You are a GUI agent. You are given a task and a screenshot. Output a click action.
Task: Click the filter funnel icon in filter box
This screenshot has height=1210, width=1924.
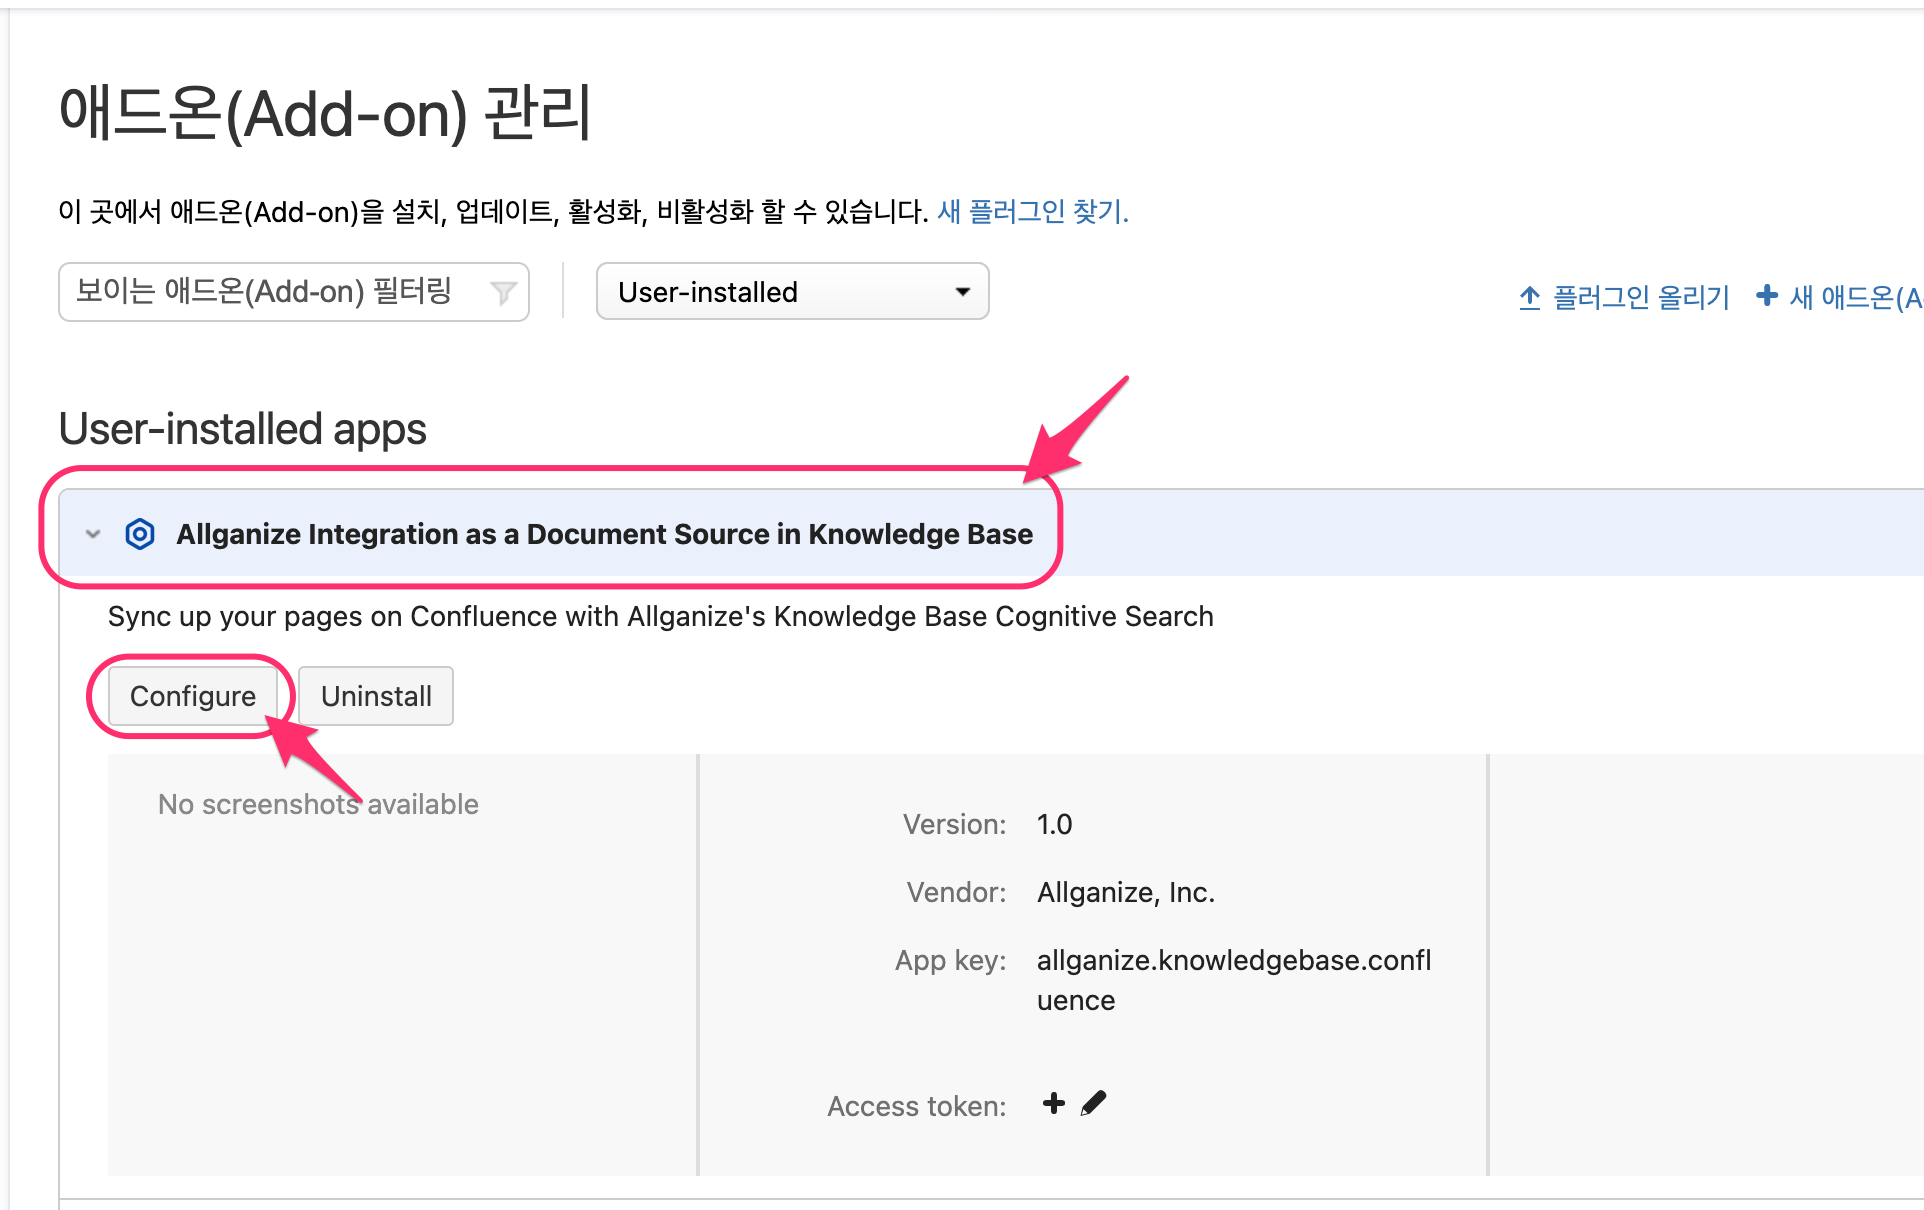tap(503, 292)
